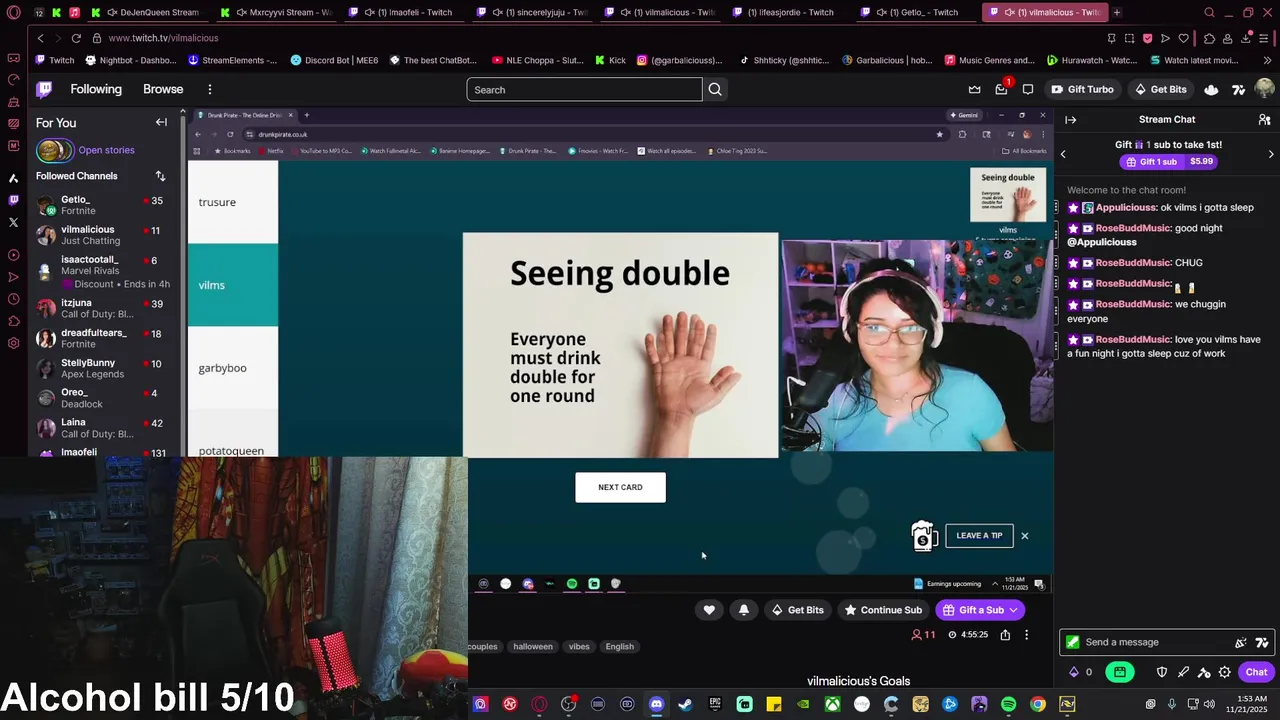Screen dimensions: 1280x720
Task: Open browser extensions puzzle icon
Action: coord(1209,38)
